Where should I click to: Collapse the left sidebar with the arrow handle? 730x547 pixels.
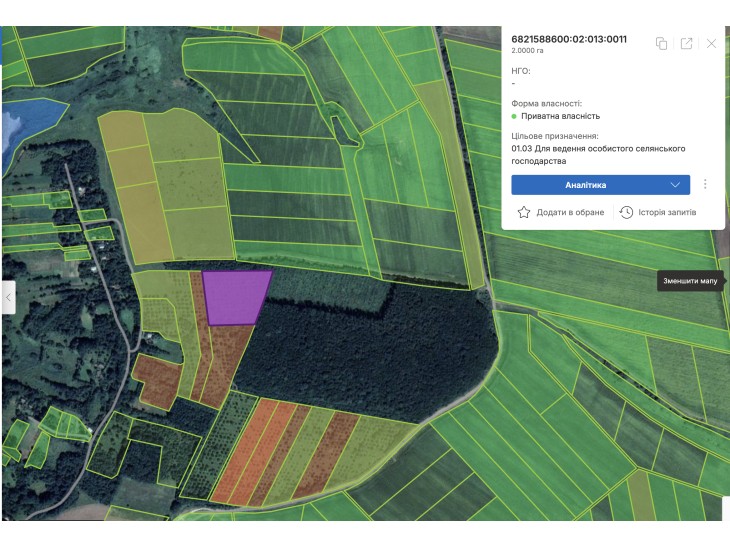[x=8, y=297]
